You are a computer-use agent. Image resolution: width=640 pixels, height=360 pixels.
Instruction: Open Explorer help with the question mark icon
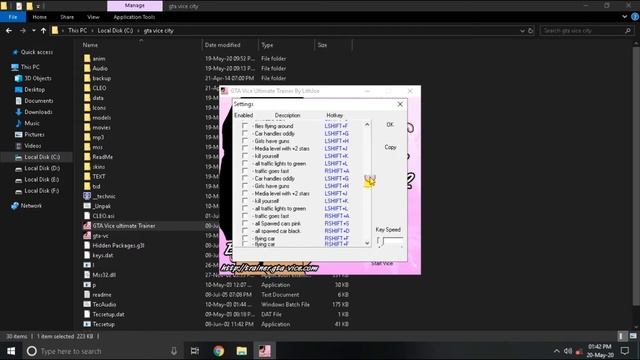point(635,17)
